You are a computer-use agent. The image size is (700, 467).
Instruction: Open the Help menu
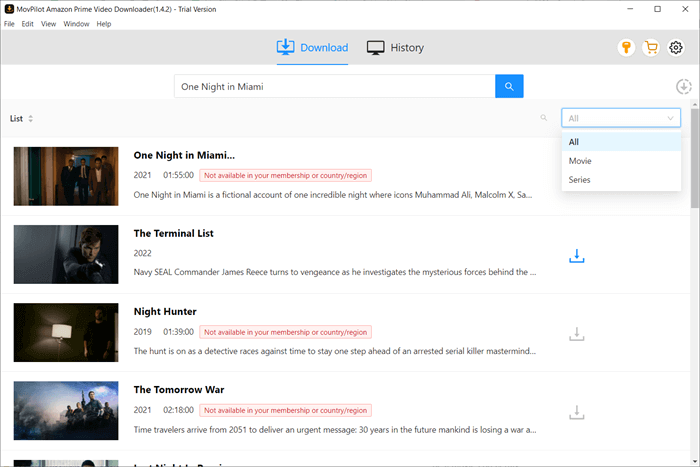[x=104, y=23]
